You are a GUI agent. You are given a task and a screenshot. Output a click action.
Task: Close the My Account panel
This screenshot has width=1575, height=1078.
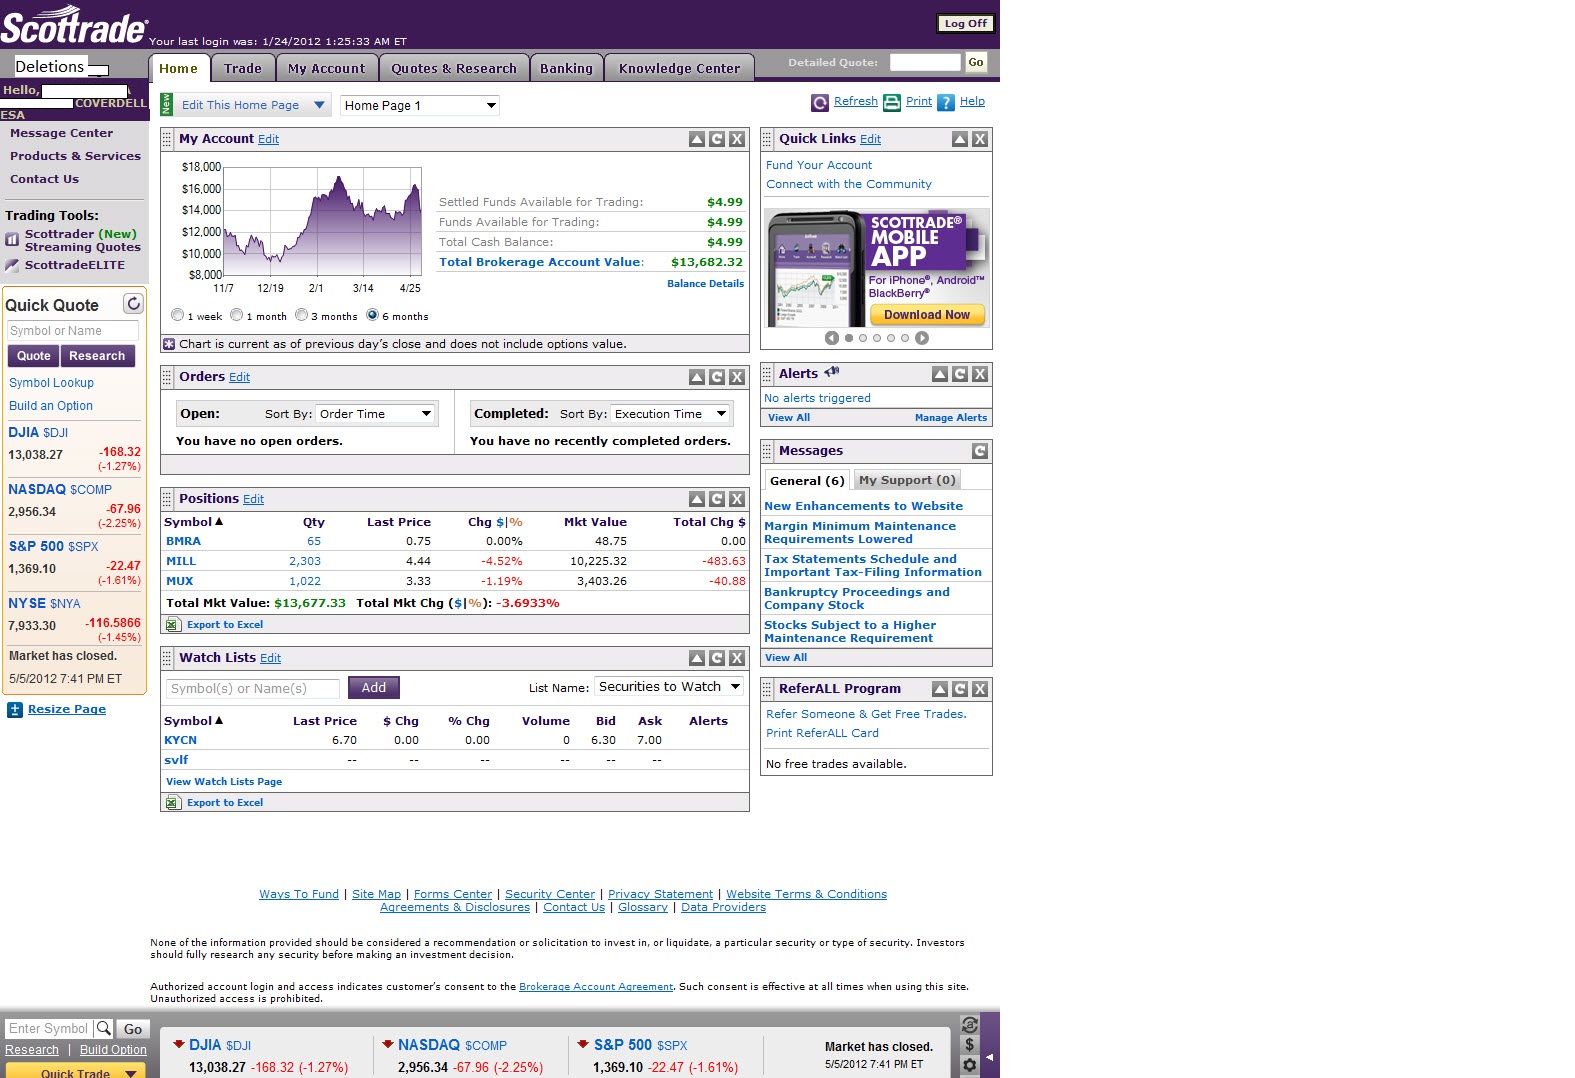coord(737,139)
